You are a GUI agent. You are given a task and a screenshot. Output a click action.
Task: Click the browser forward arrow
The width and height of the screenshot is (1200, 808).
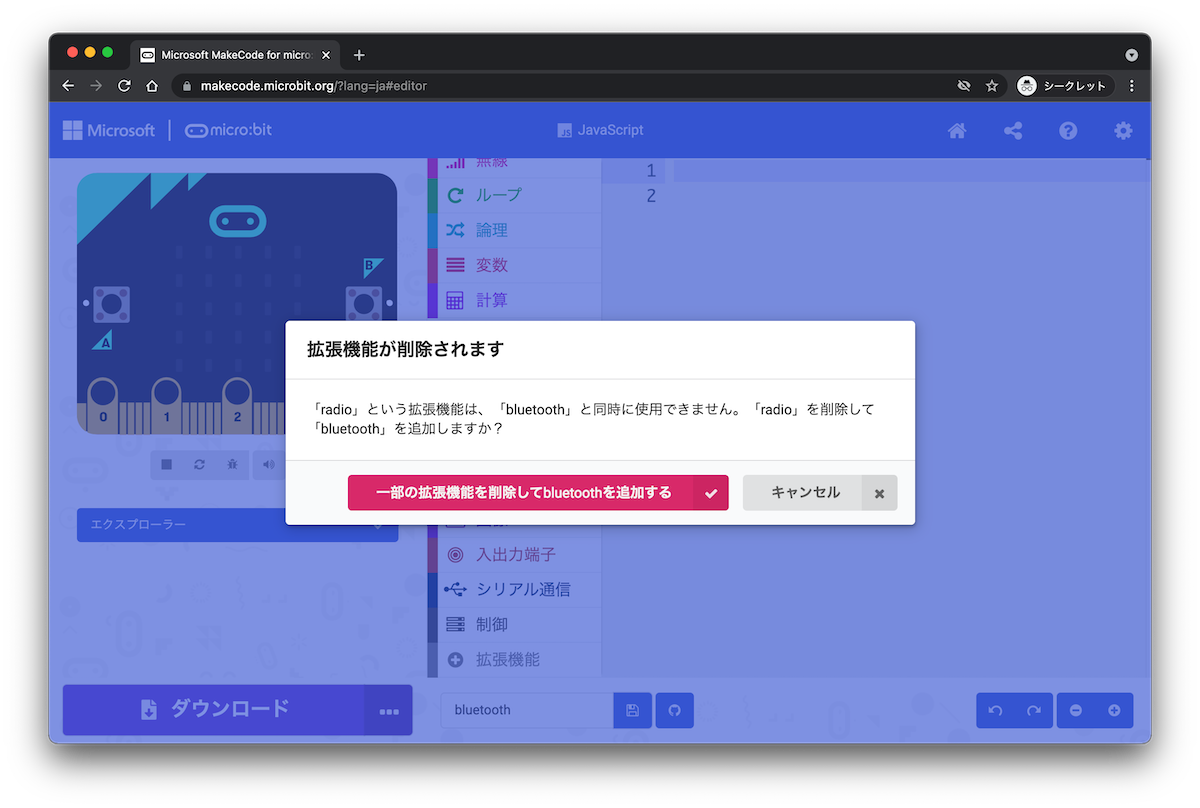[96, 86]
